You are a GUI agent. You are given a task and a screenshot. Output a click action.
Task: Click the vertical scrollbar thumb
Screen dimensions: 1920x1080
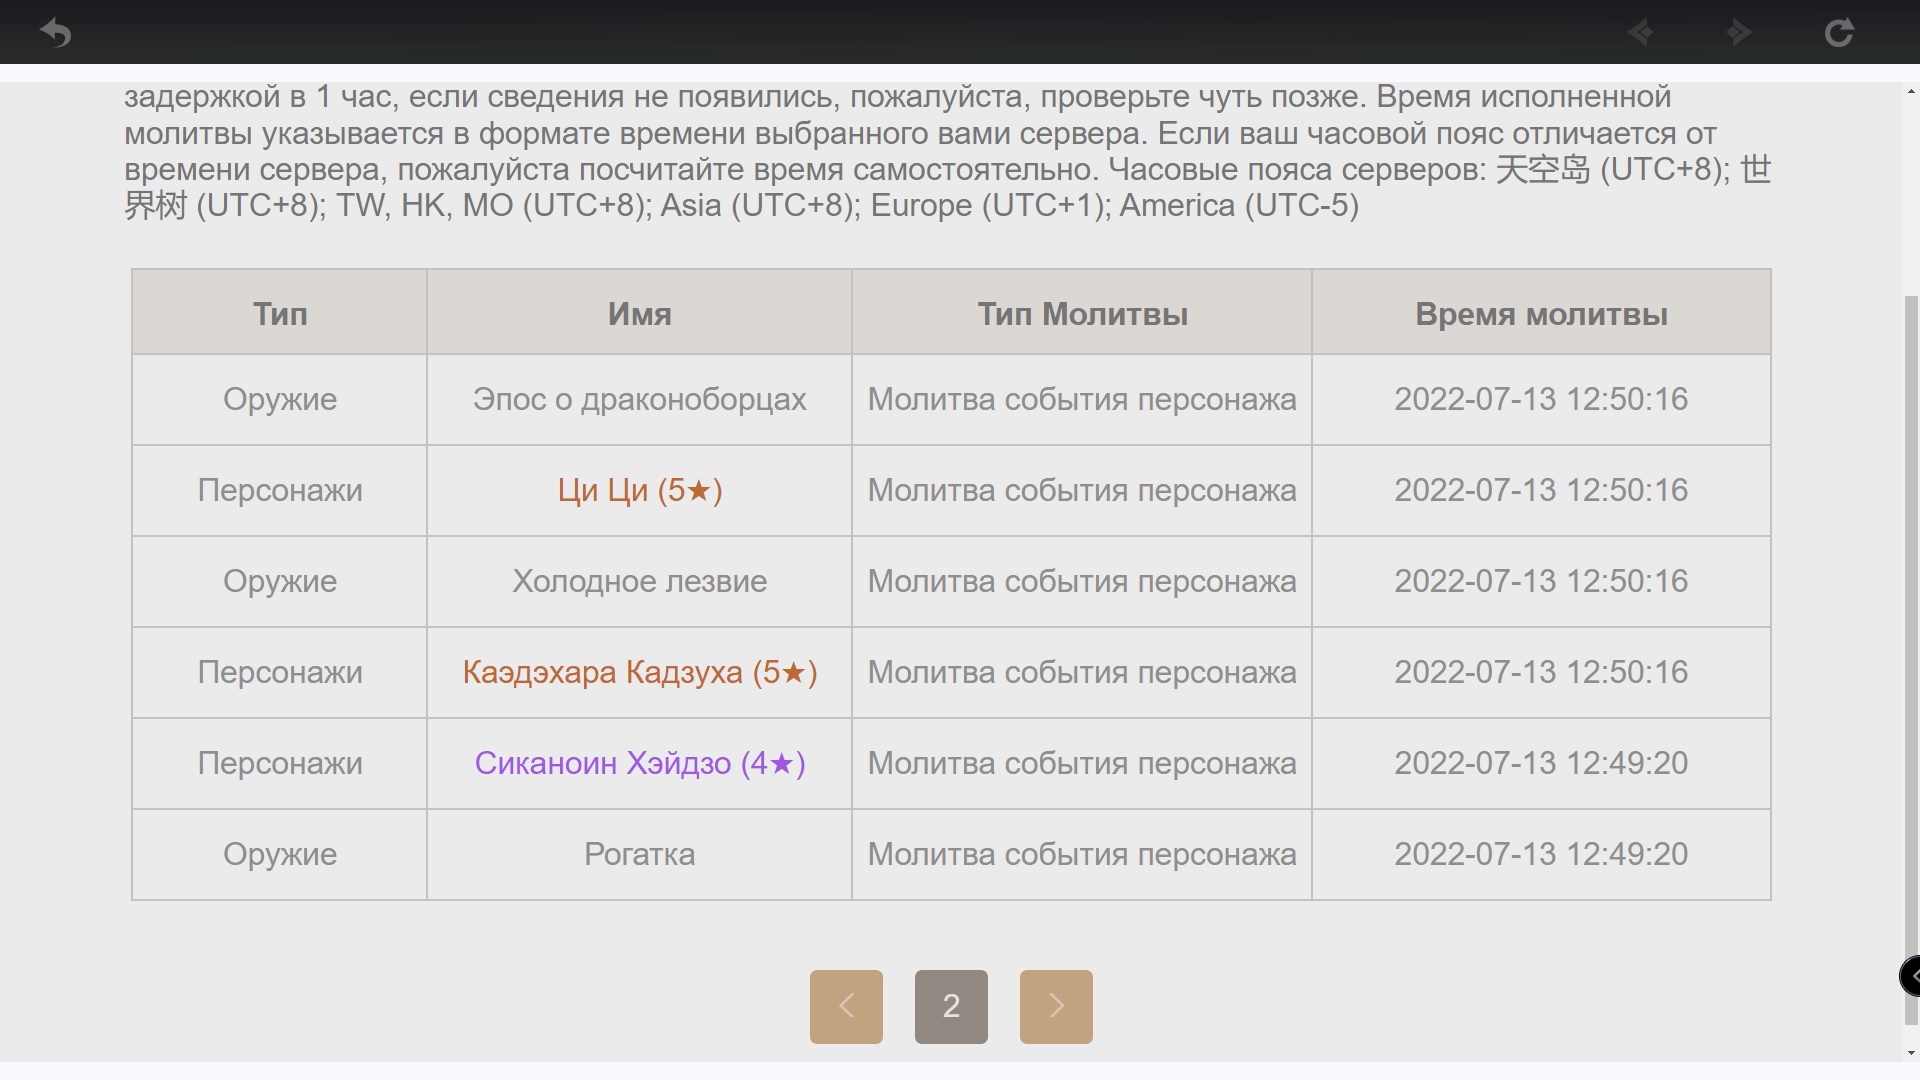pos(1911,660)
